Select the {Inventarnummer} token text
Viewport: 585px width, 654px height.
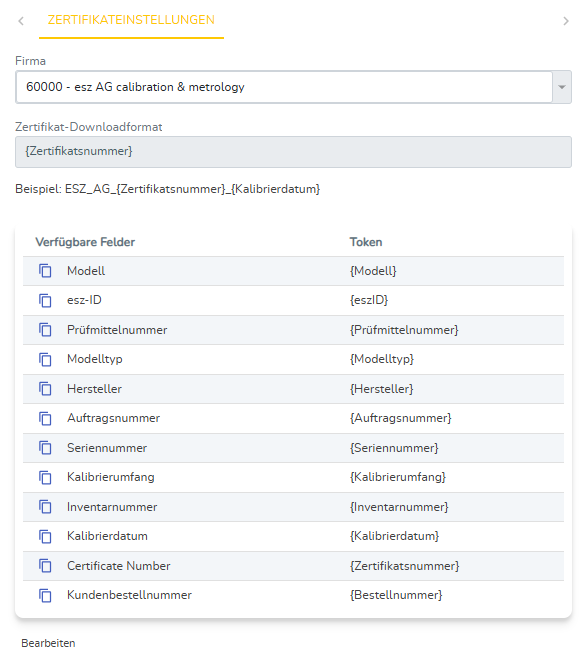399,507
